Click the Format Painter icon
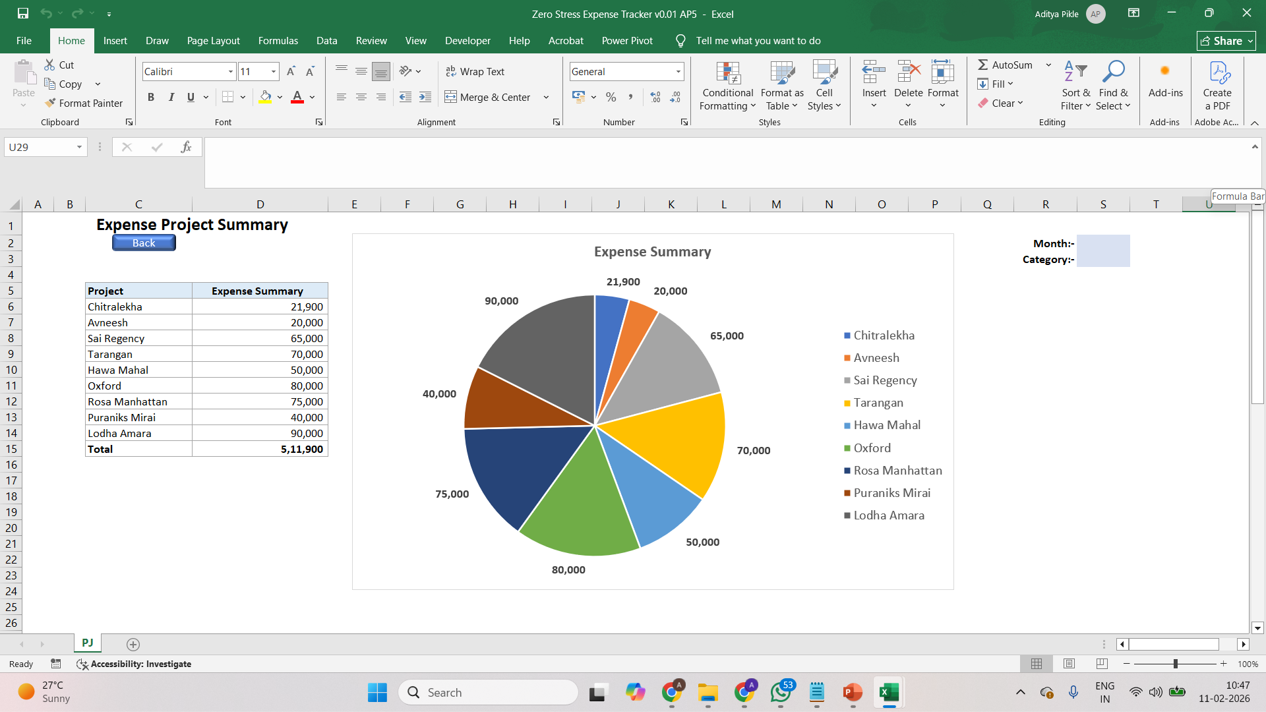The height and width of the screenshot is (712, 1266). click(50, 103)
